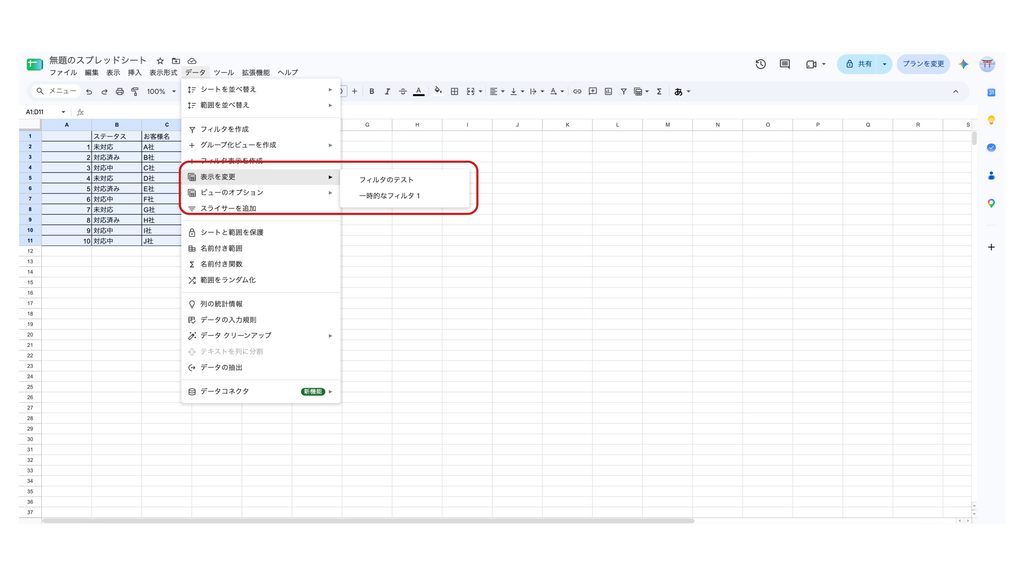The width and height of the screenshot is (1024, 576).
Task: Toggle italic text formatting
Action: point(387,91)
